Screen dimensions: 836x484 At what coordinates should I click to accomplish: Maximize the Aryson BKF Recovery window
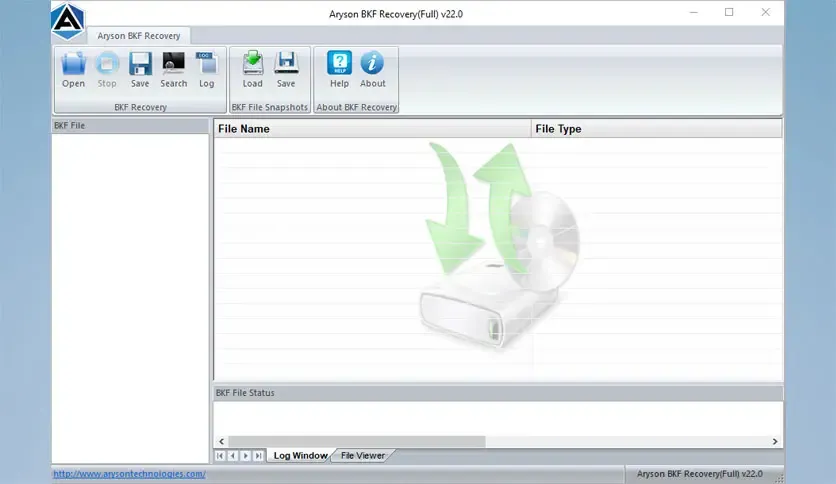[x=729, y=12]
